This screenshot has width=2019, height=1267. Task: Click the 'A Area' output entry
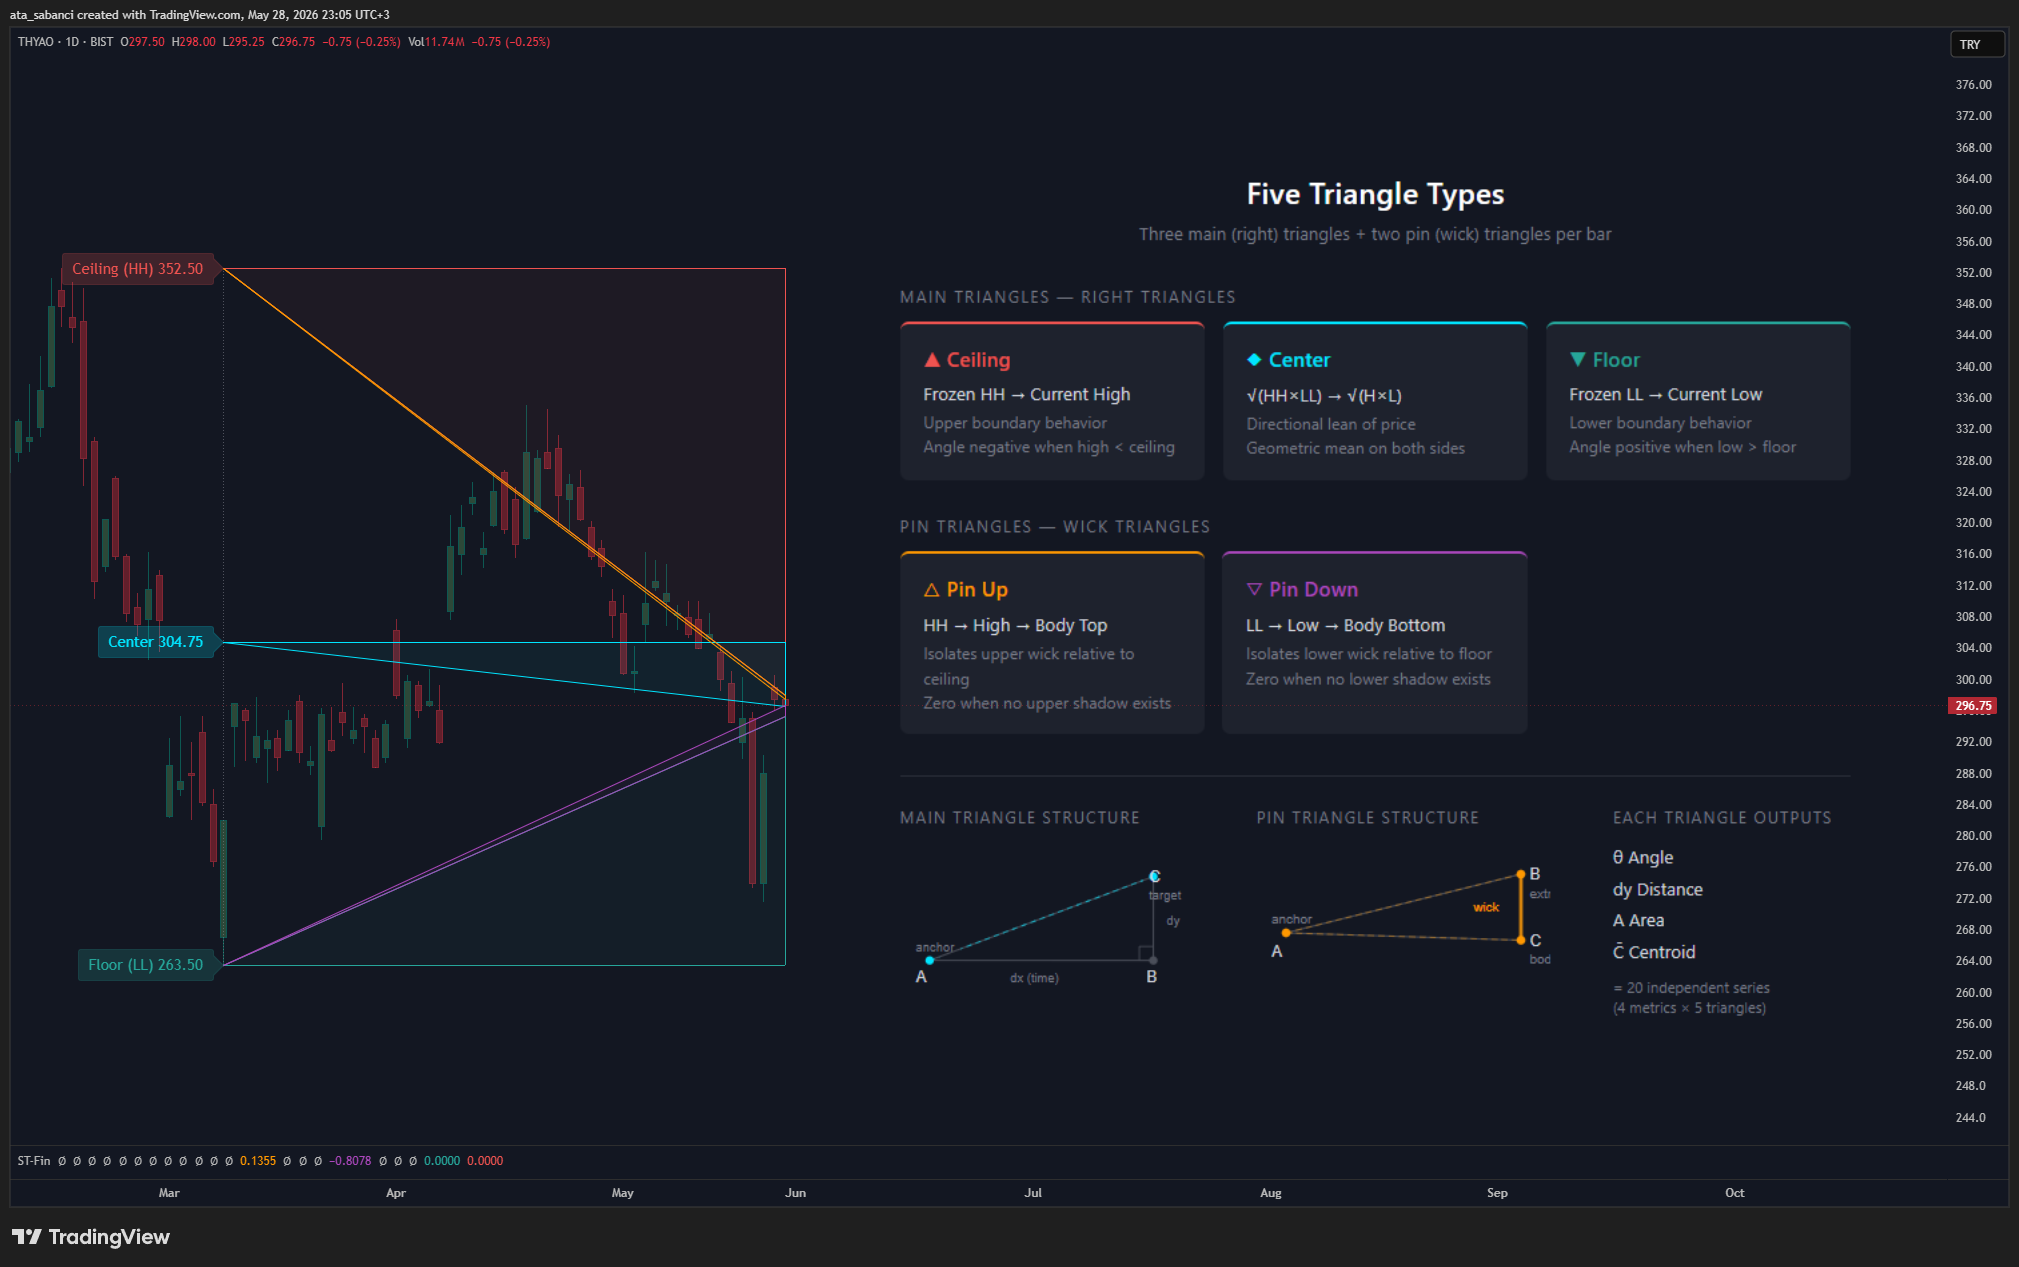(x=1639, y=921)
